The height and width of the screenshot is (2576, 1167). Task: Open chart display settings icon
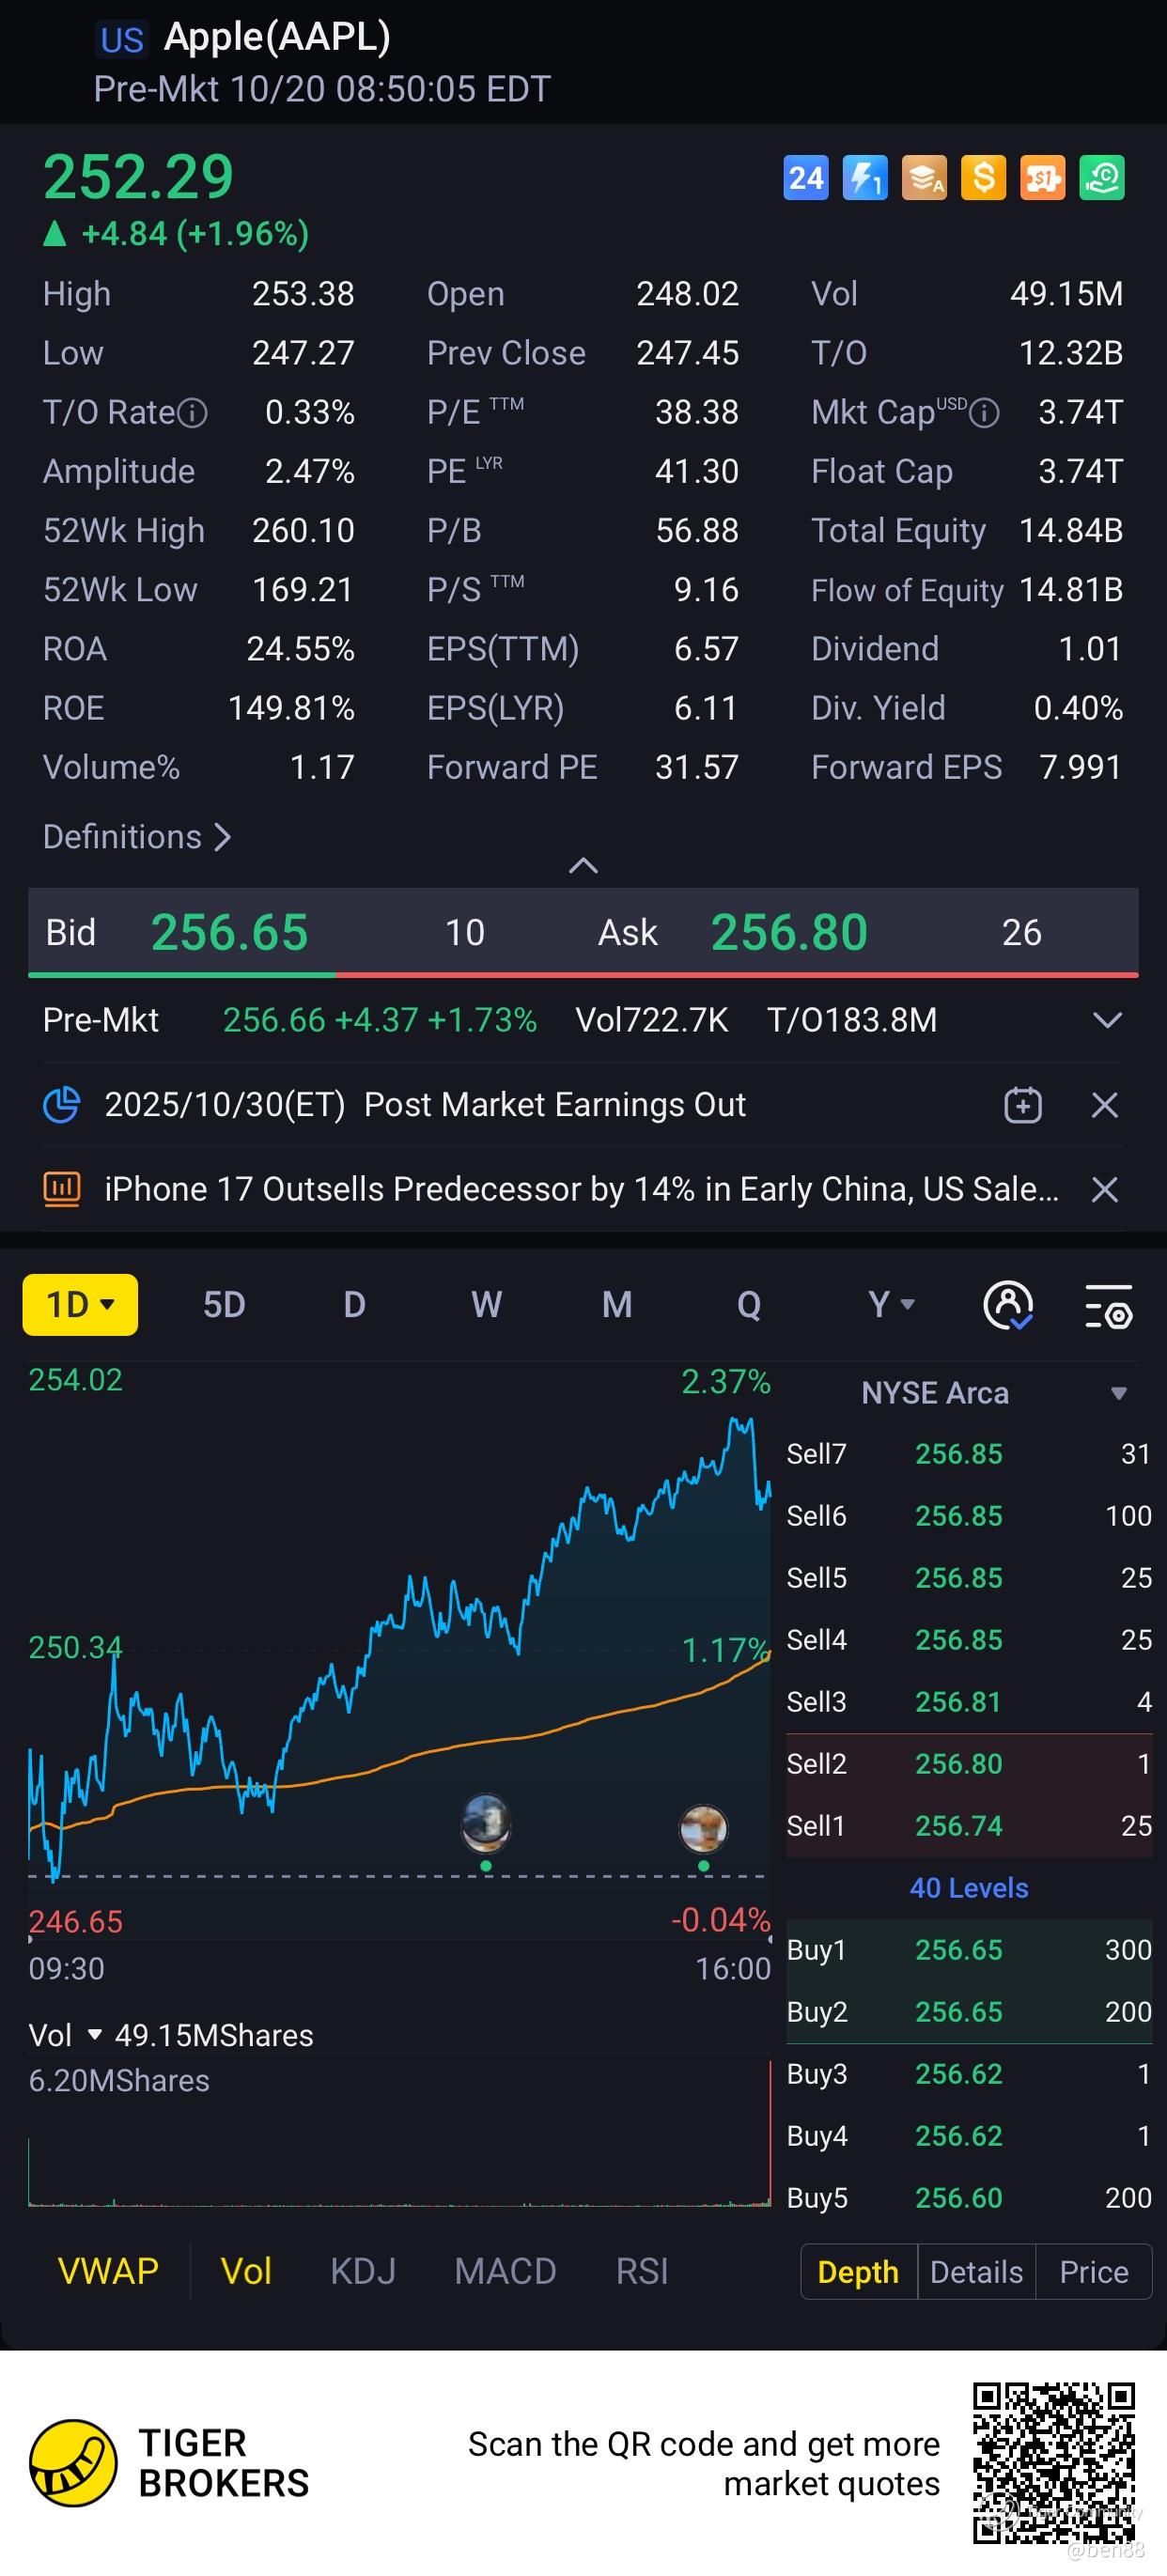click(x=1108, y=1306)
